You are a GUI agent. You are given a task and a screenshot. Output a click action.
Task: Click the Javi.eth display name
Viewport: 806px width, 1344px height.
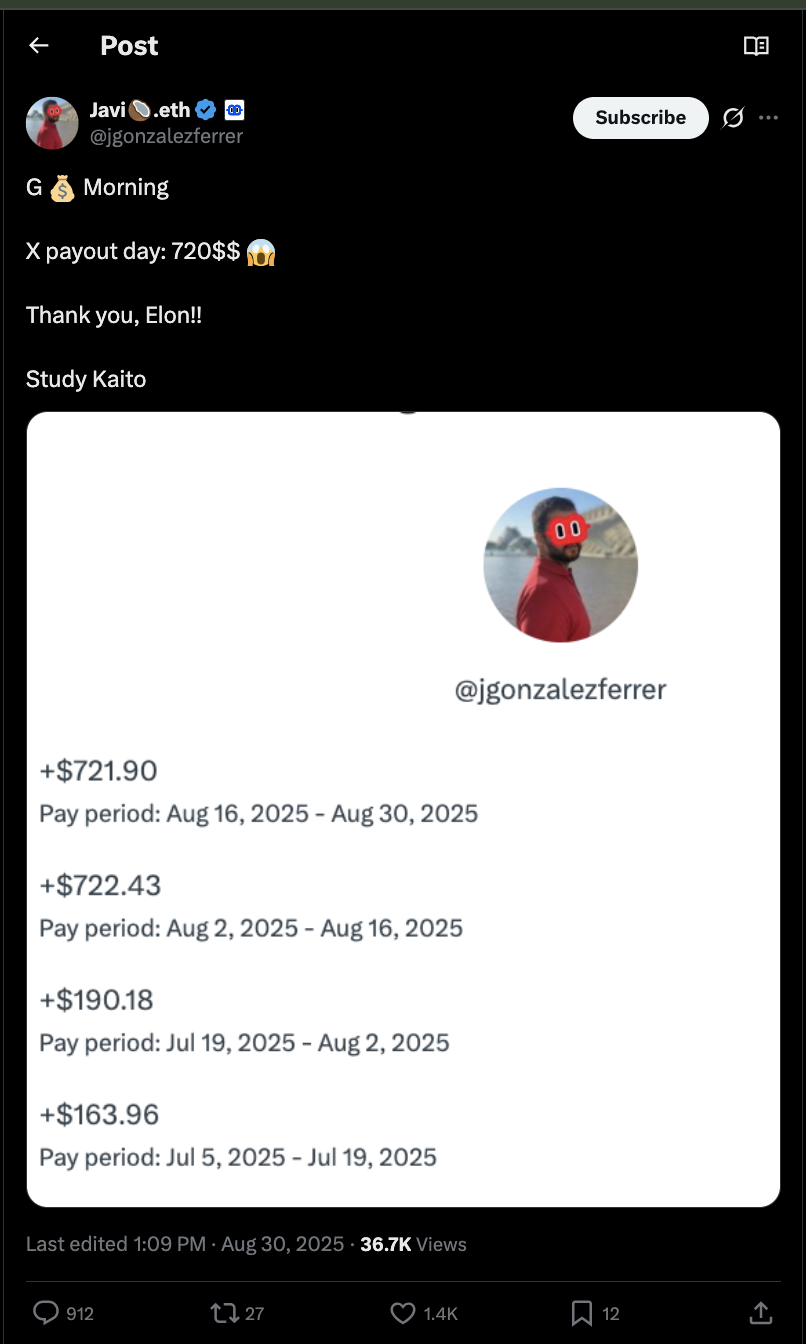(140, 110)
